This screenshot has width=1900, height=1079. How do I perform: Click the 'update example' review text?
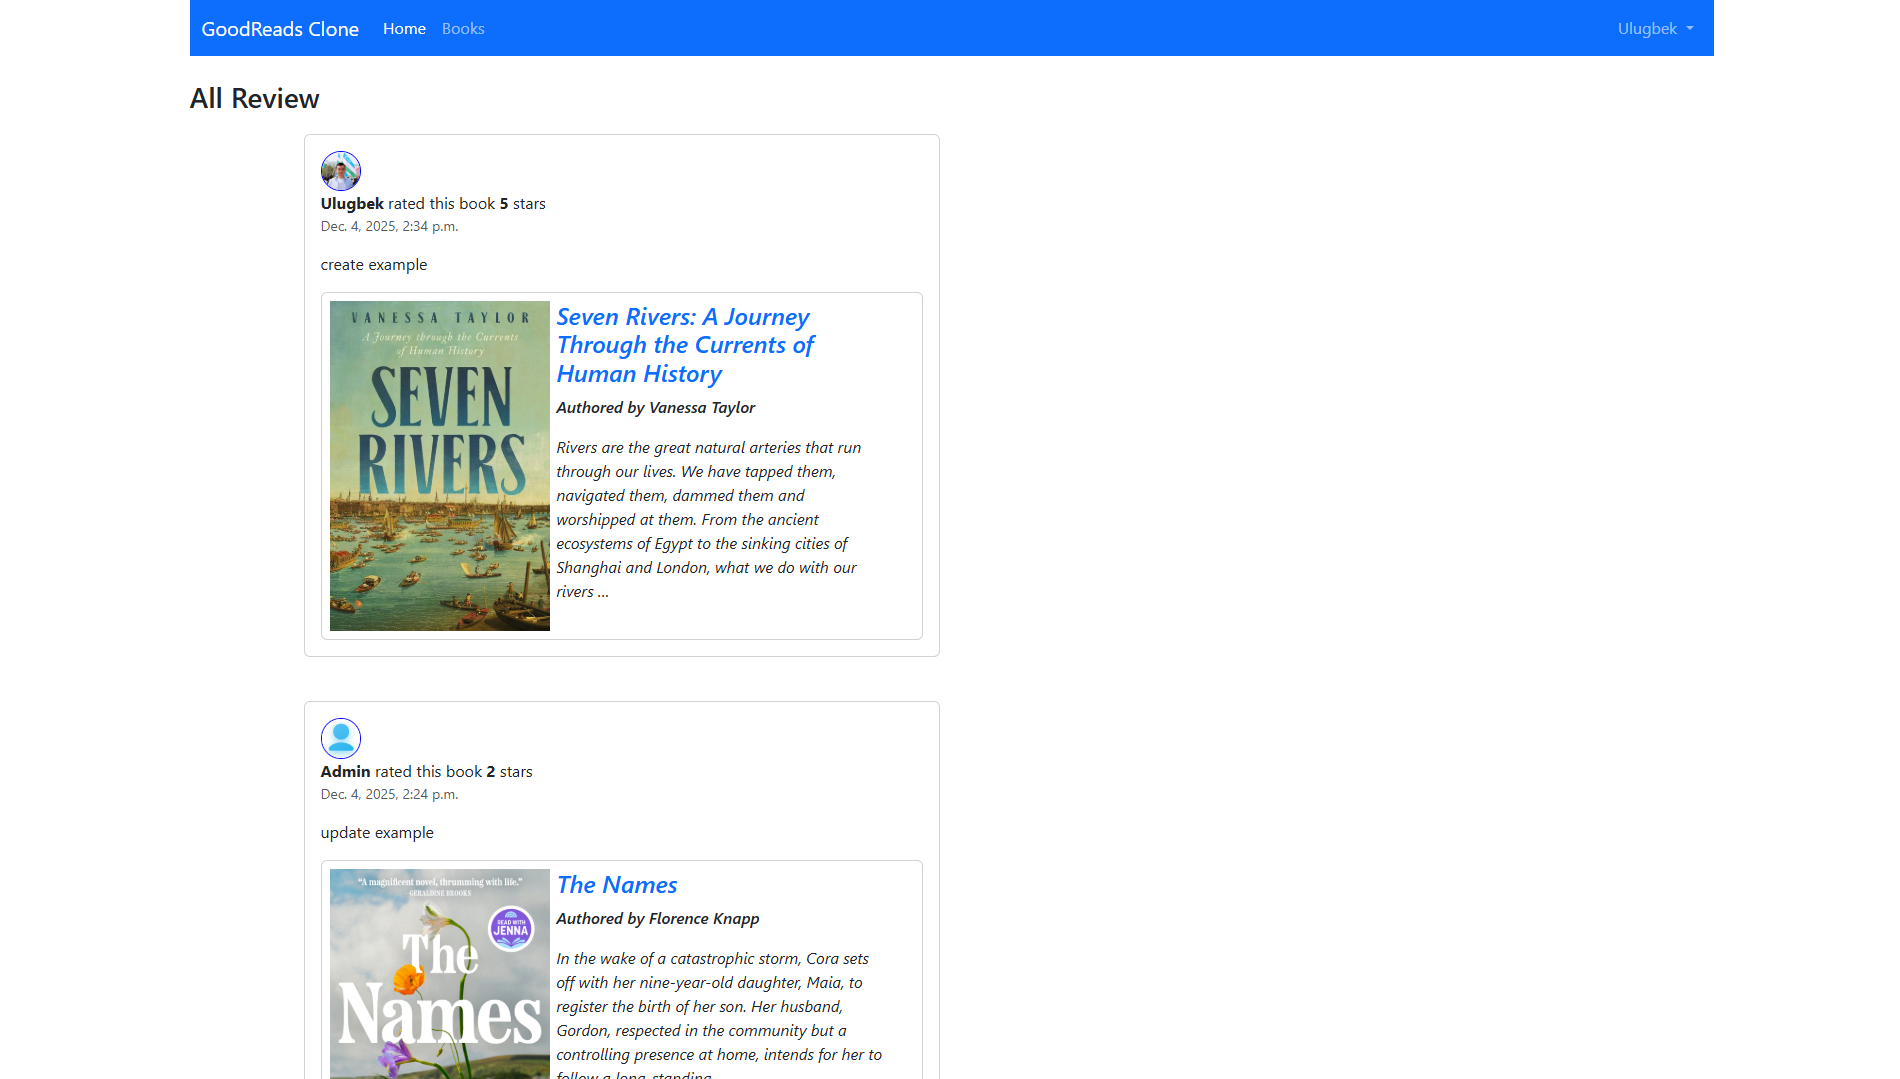tap(377, 833)
